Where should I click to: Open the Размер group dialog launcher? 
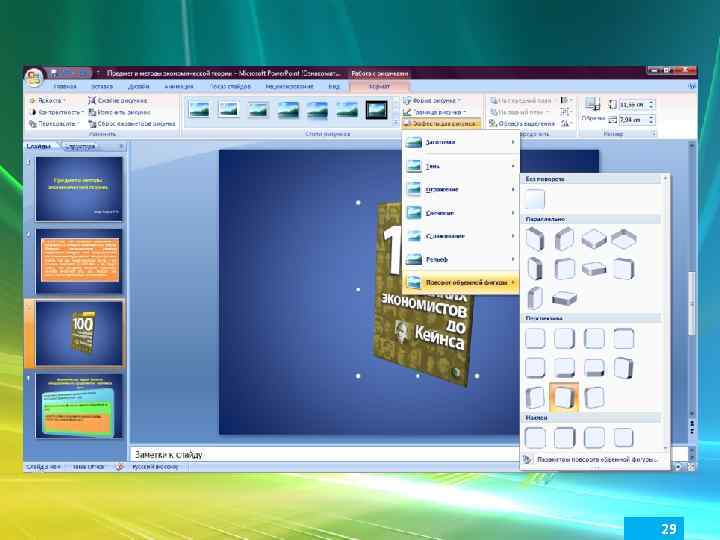(x=652, y=134)
